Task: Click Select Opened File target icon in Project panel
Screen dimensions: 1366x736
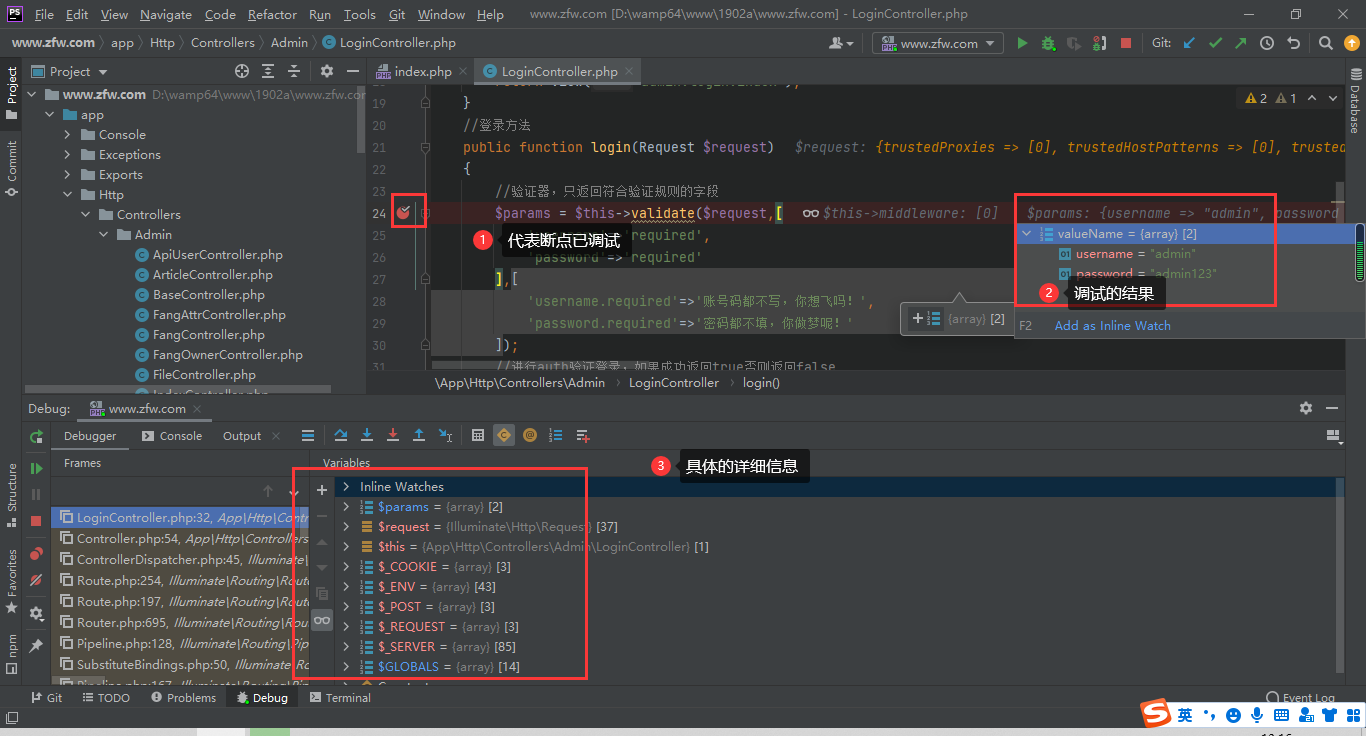Action: point(242,71)
